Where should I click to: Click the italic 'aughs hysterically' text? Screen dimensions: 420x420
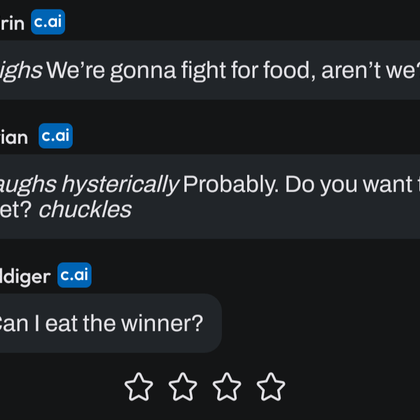point(89,185)
